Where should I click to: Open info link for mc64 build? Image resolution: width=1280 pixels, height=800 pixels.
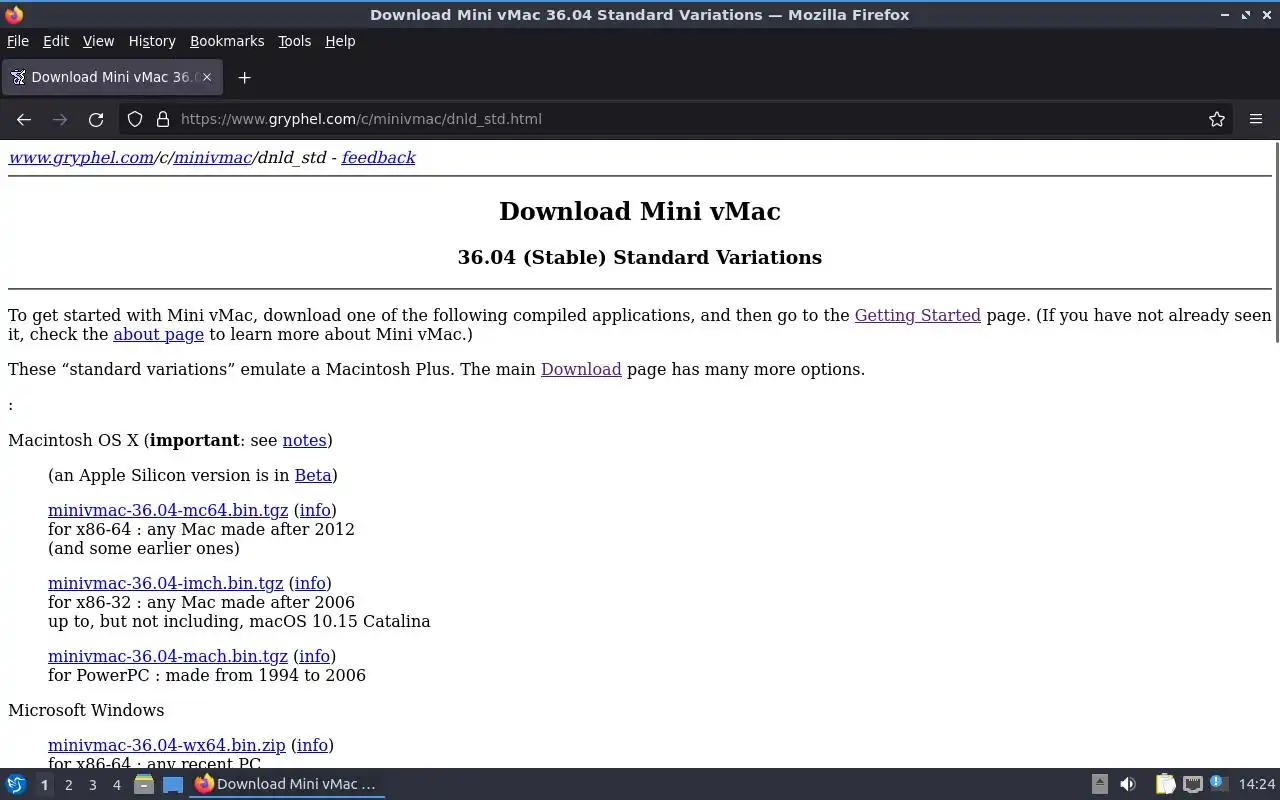[x=315, y=510]
